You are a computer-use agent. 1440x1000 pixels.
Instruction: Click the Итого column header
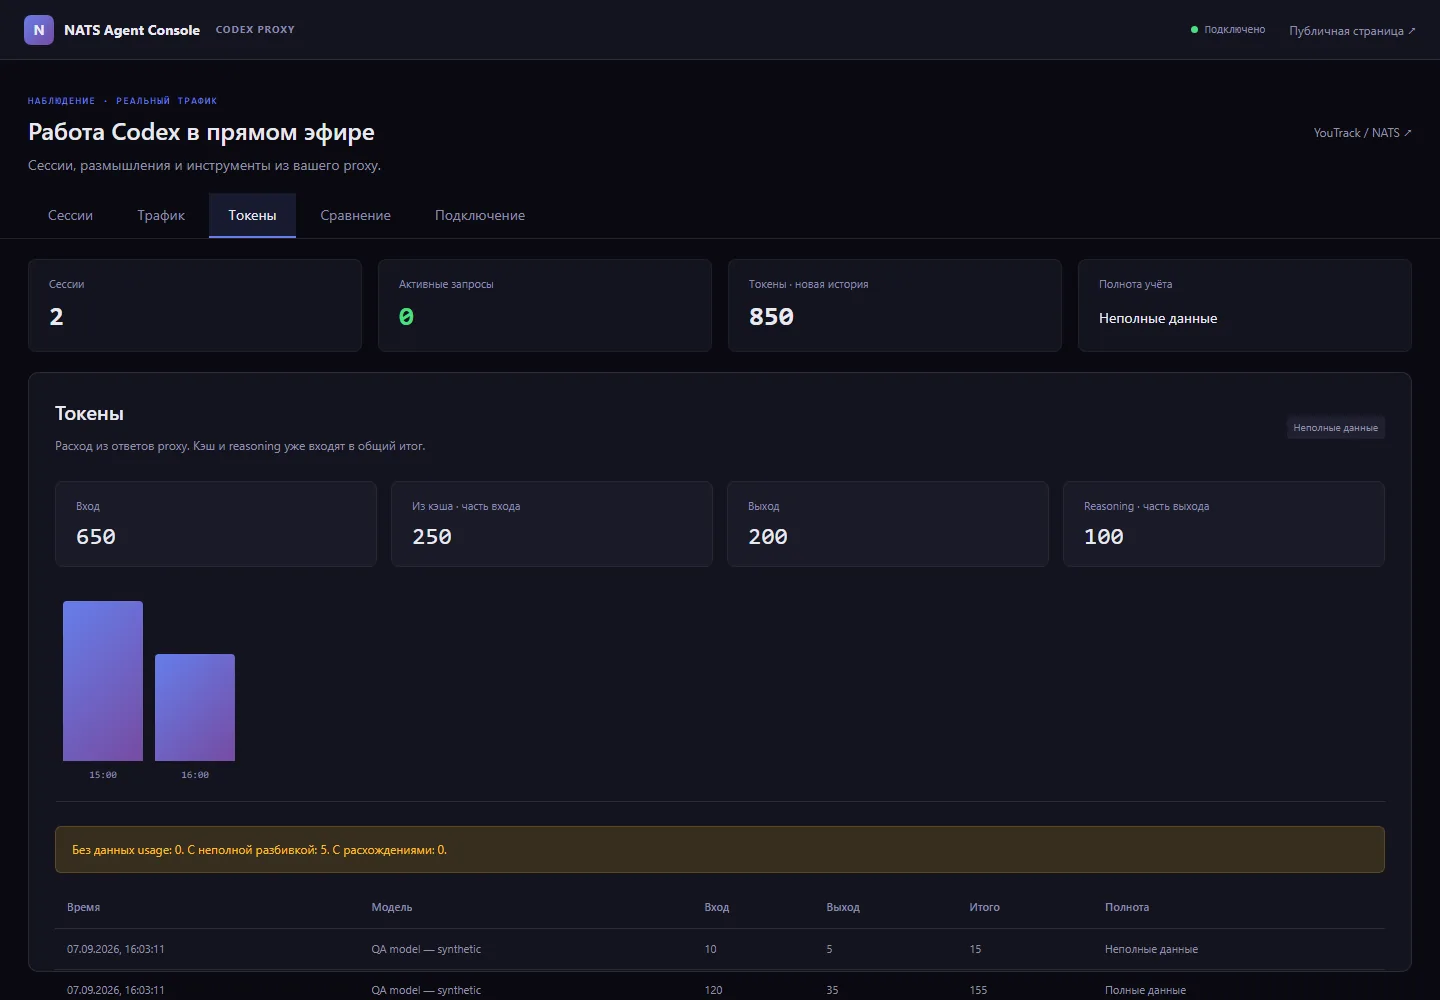984,907
